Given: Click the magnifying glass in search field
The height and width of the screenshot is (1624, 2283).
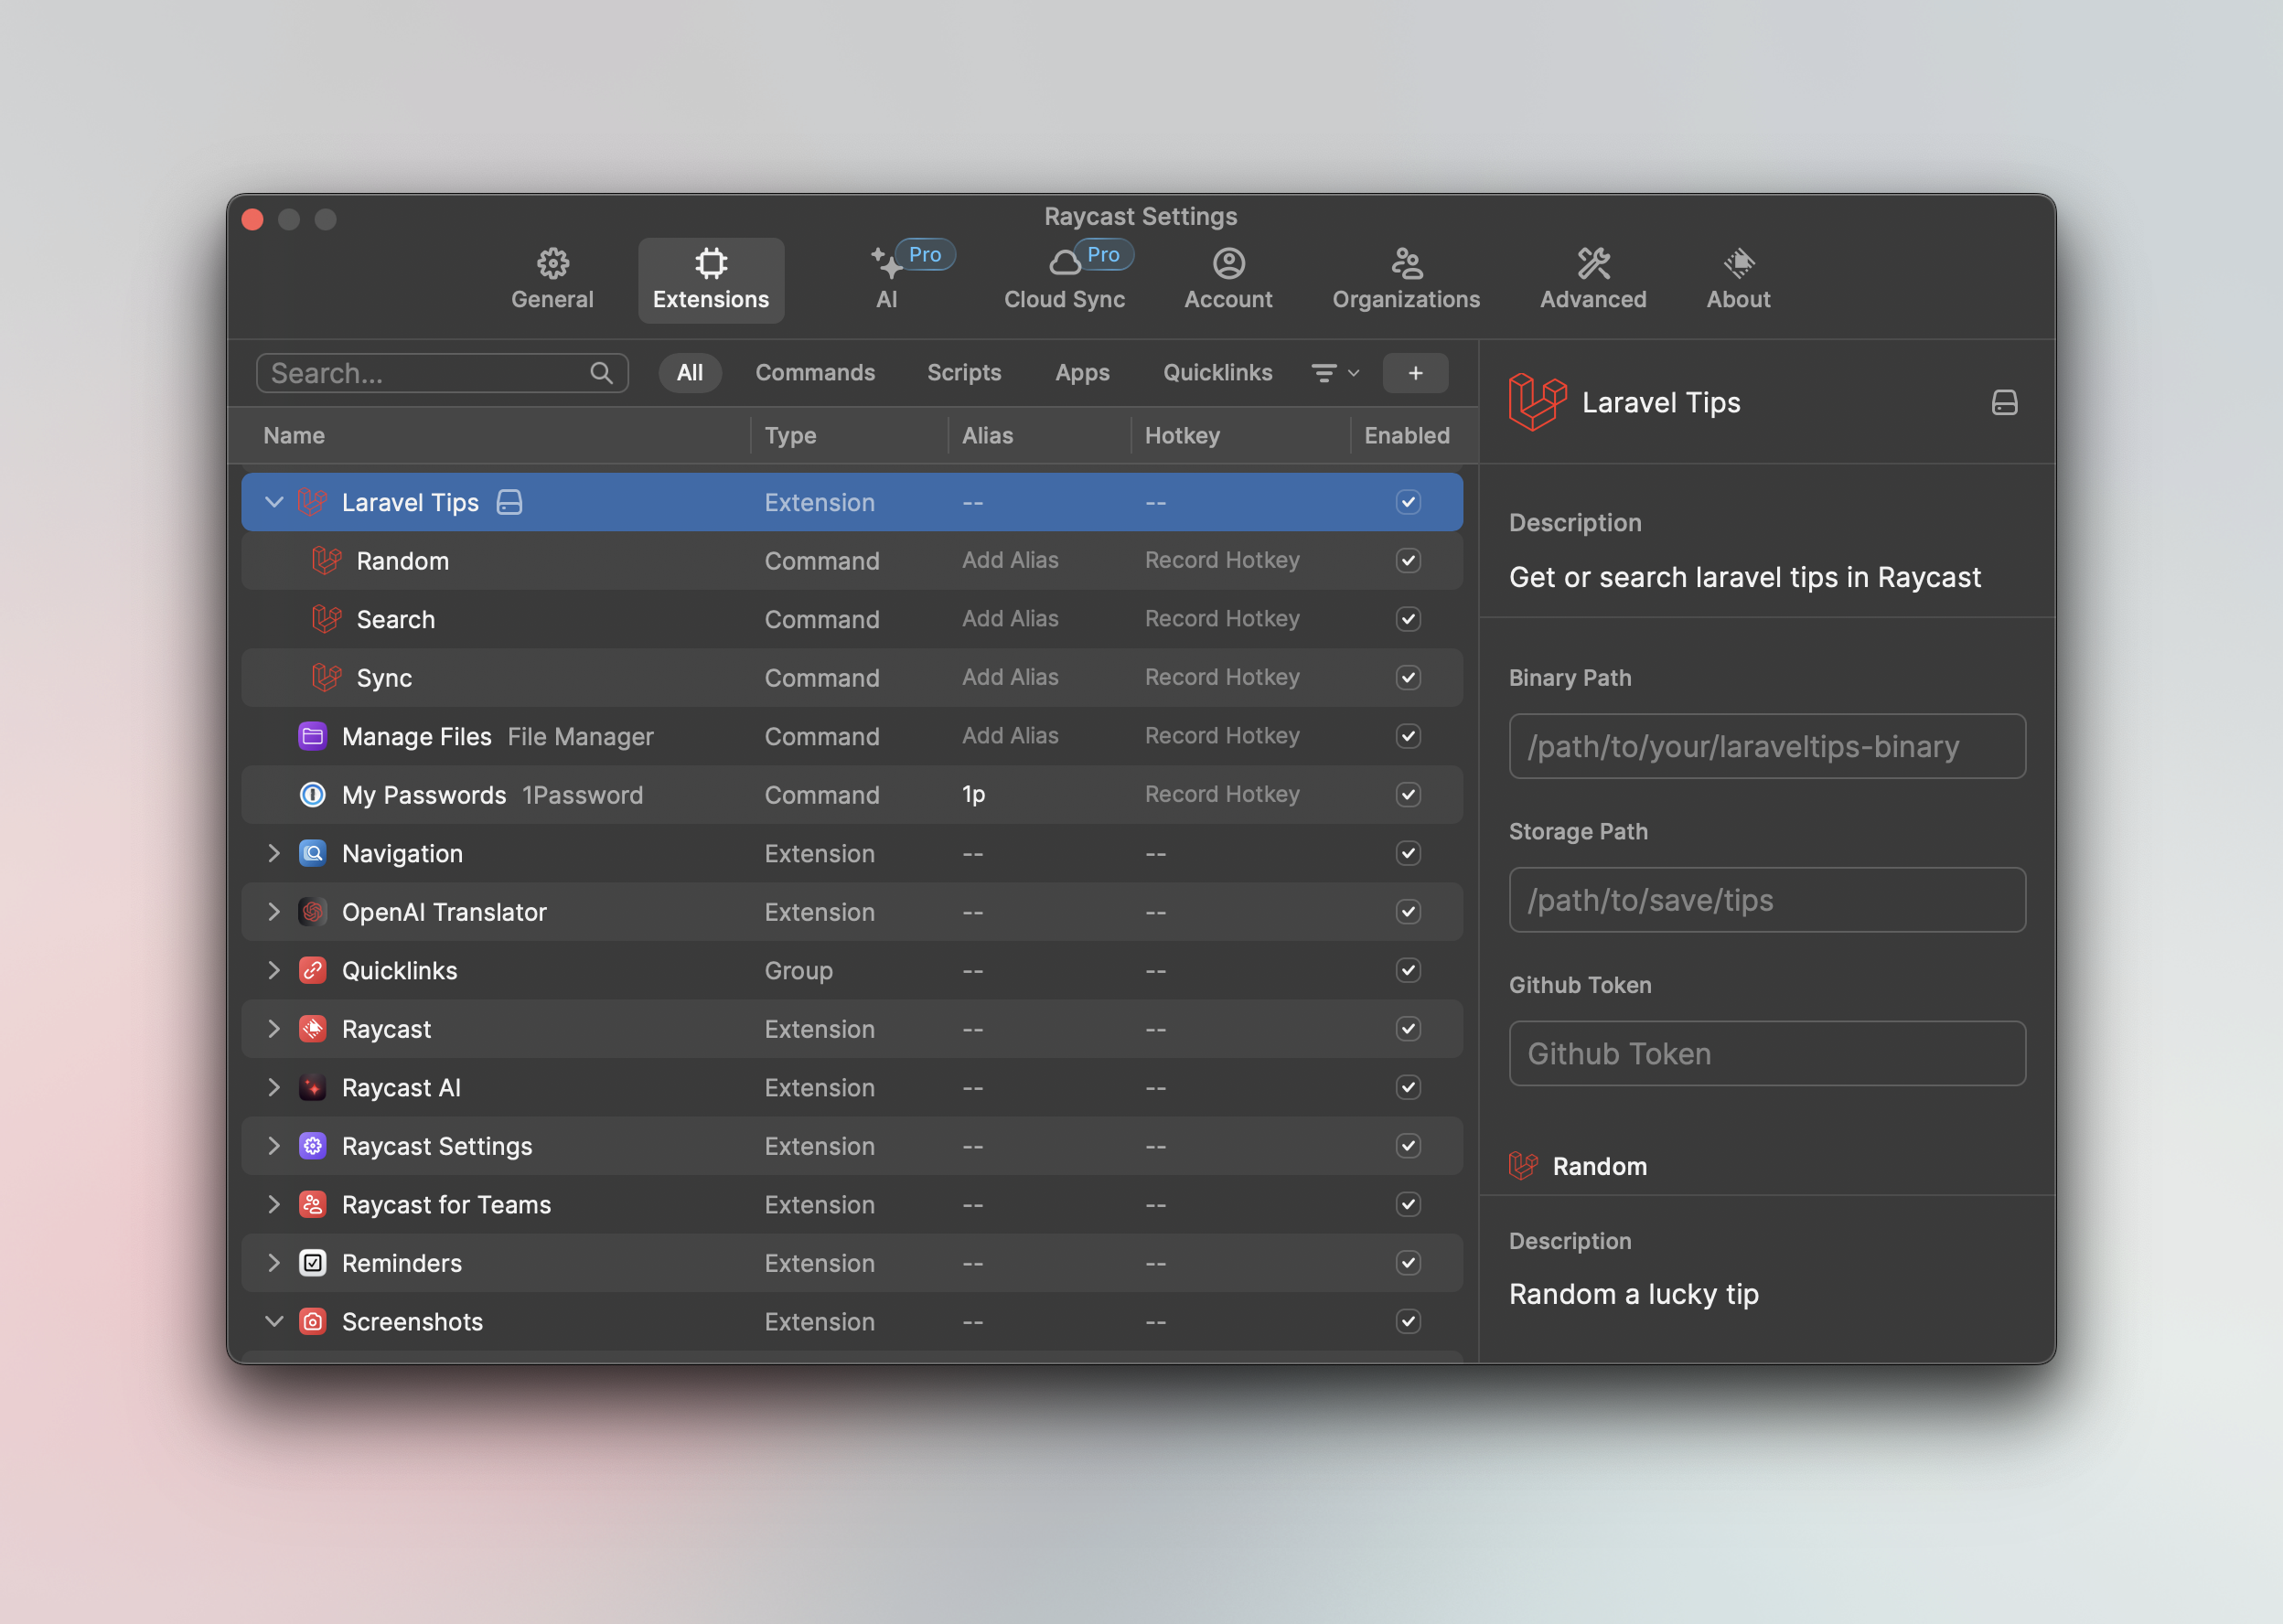Looking at the screenshot, I should click(x=601, y=373).
